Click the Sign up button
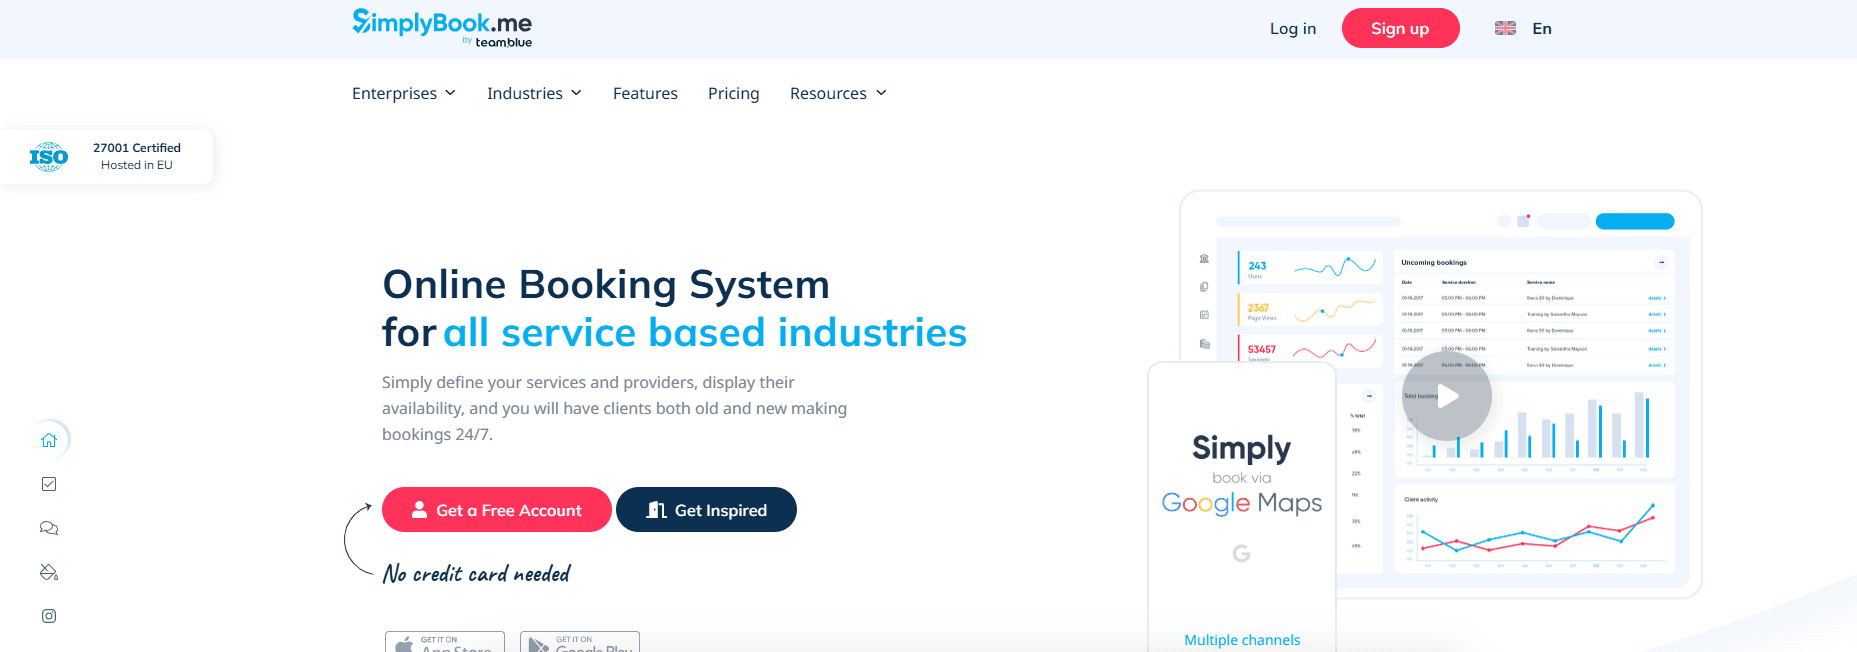Screen dimensions: 1857x652 1400,28
